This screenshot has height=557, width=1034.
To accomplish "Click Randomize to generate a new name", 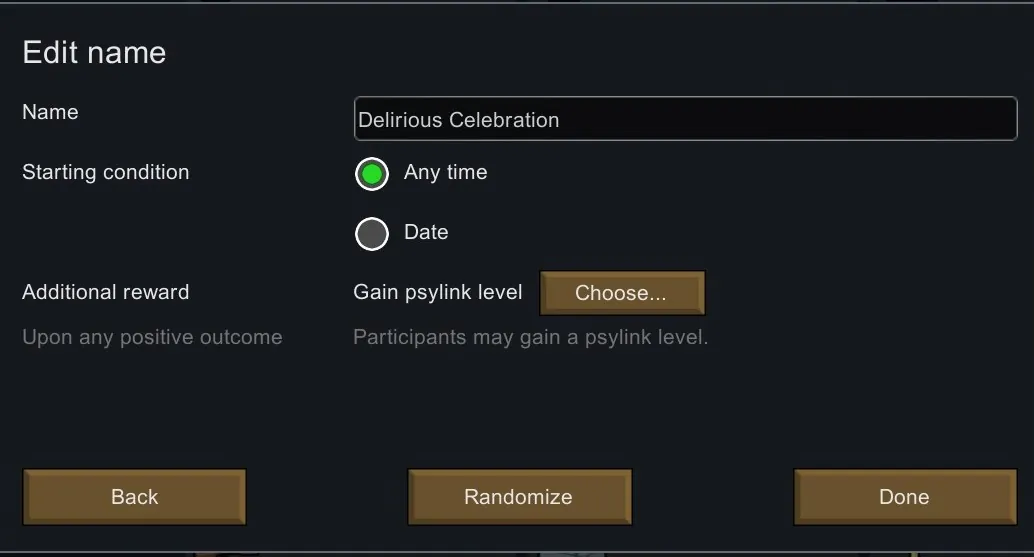I will click(x=519, y=497).
